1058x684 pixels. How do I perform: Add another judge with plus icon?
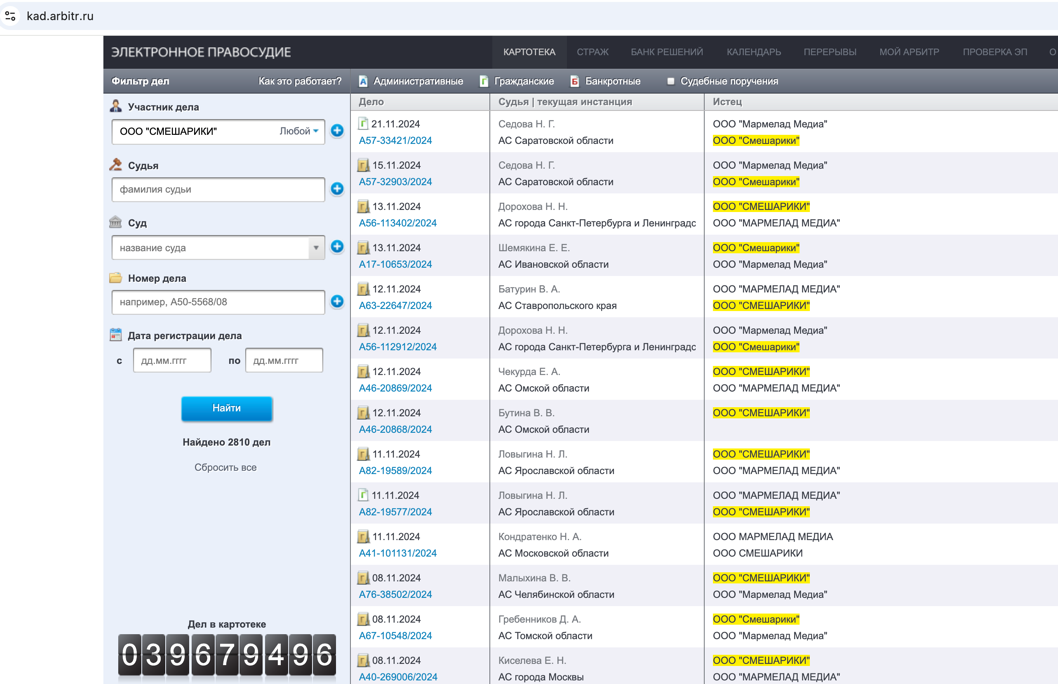point(337,189)
